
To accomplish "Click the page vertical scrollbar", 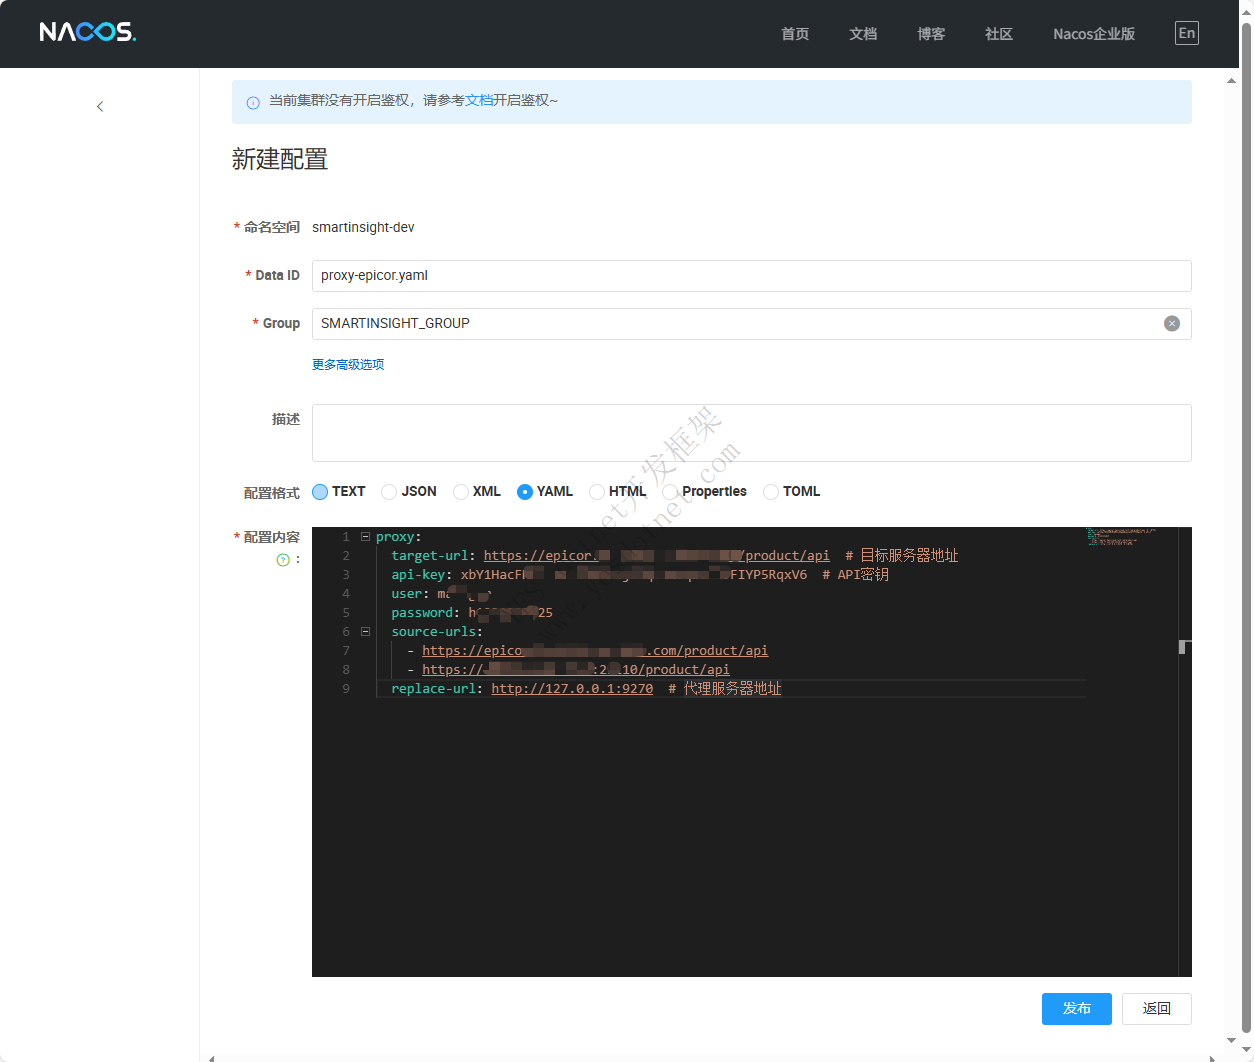I will pos(1246,530).
